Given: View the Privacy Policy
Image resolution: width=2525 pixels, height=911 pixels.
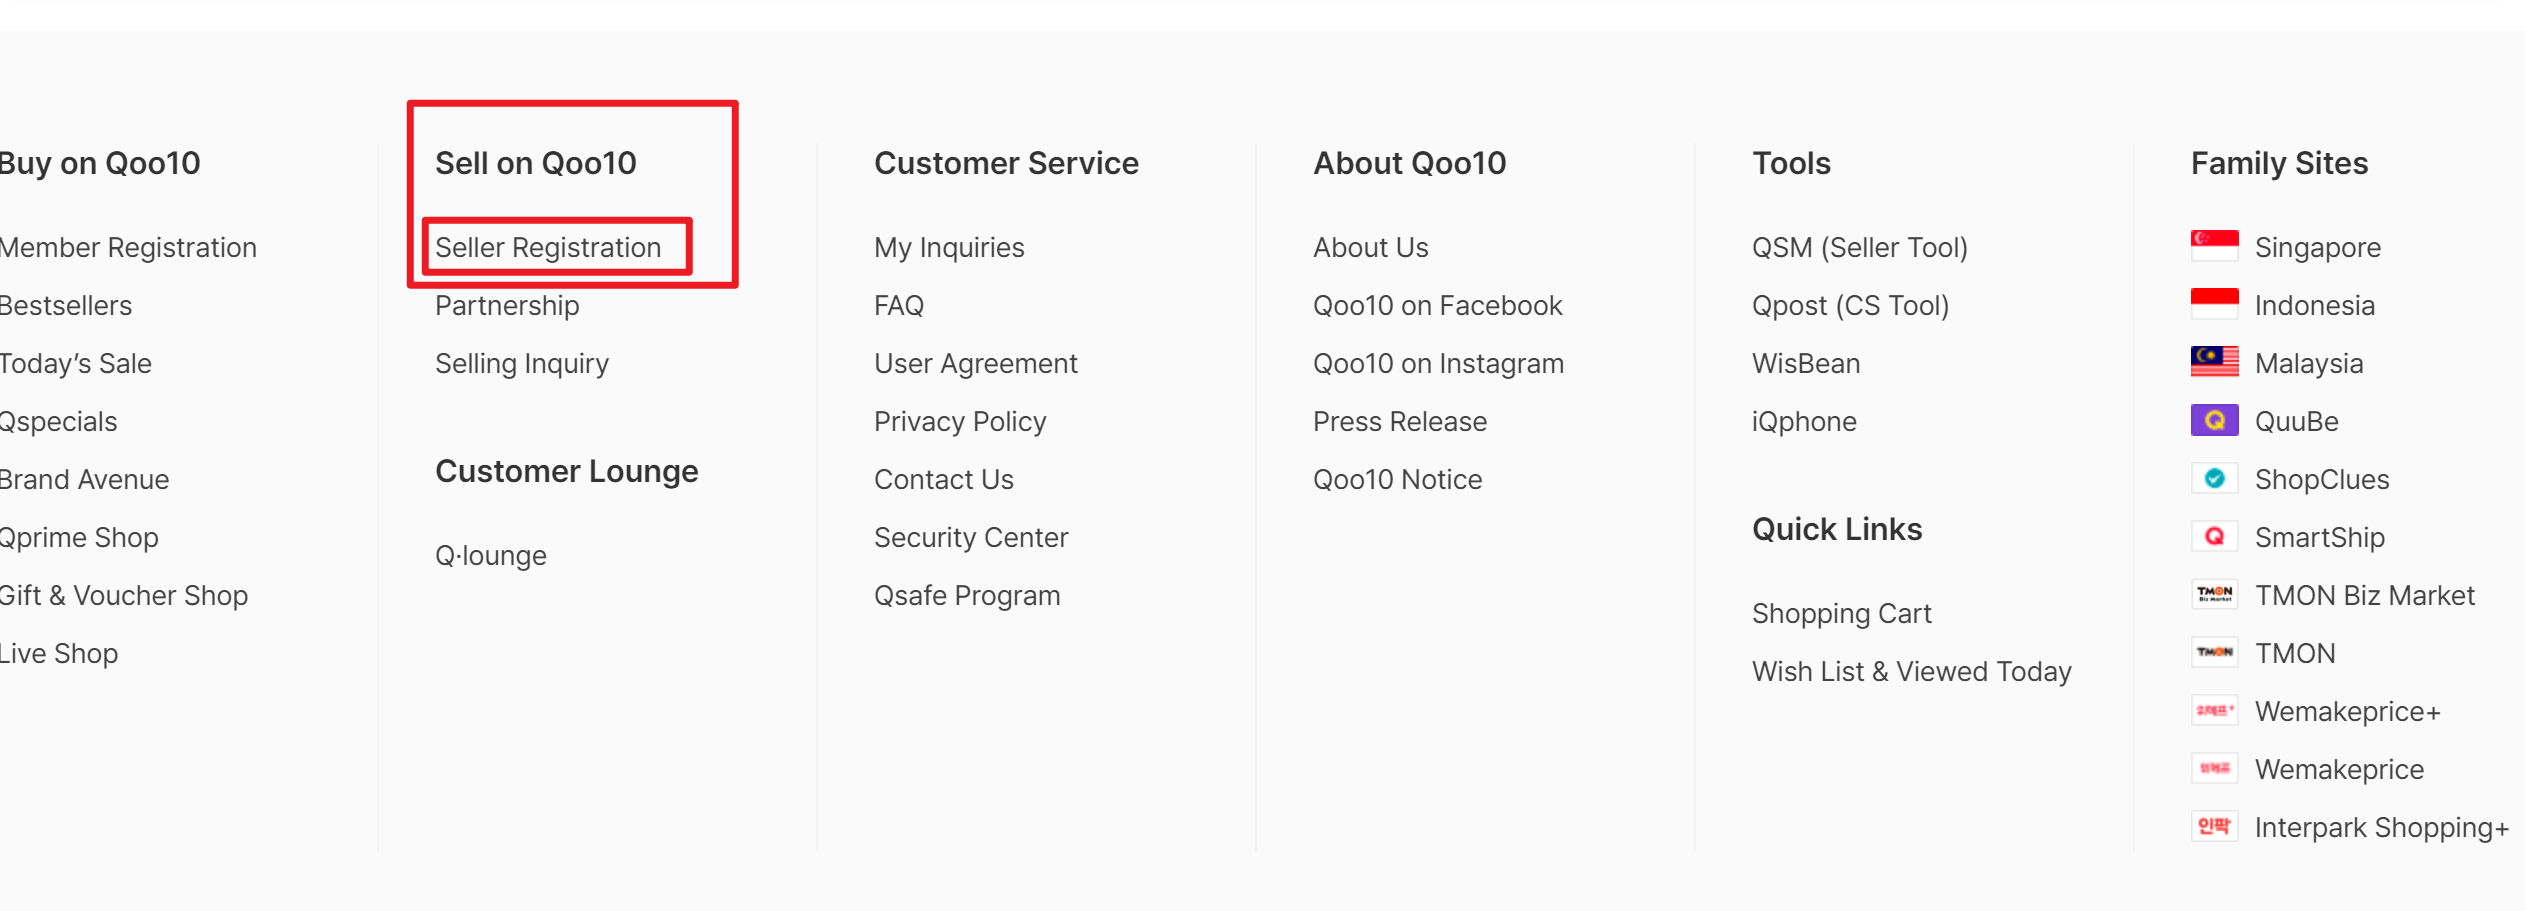Looking at the screenshot, I should click(959, 421).
